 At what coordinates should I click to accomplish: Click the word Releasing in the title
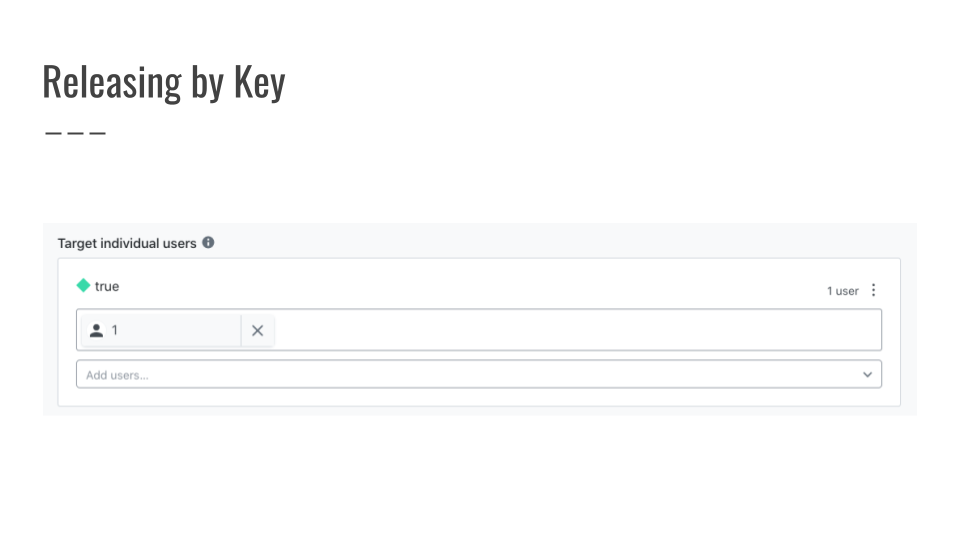pyautogui.click(x=112, y=83)
